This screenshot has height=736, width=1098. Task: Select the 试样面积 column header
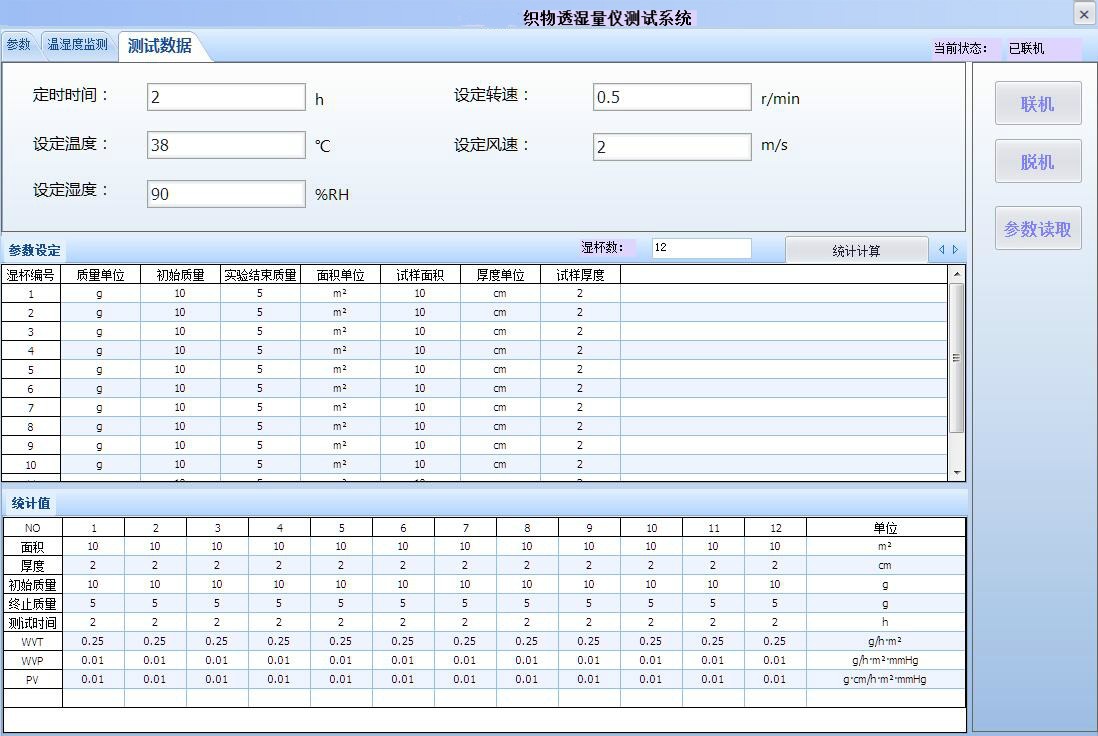pos(422,274)
